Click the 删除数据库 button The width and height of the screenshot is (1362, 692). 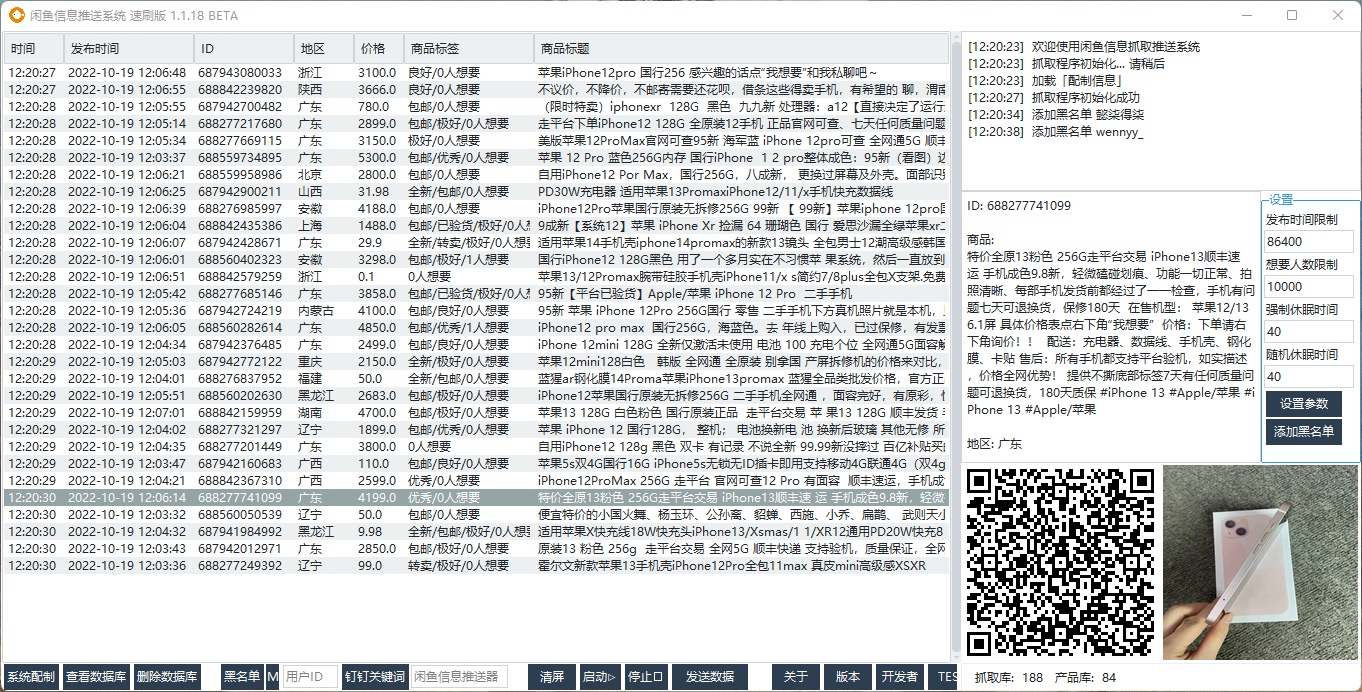tap(167, 677)
